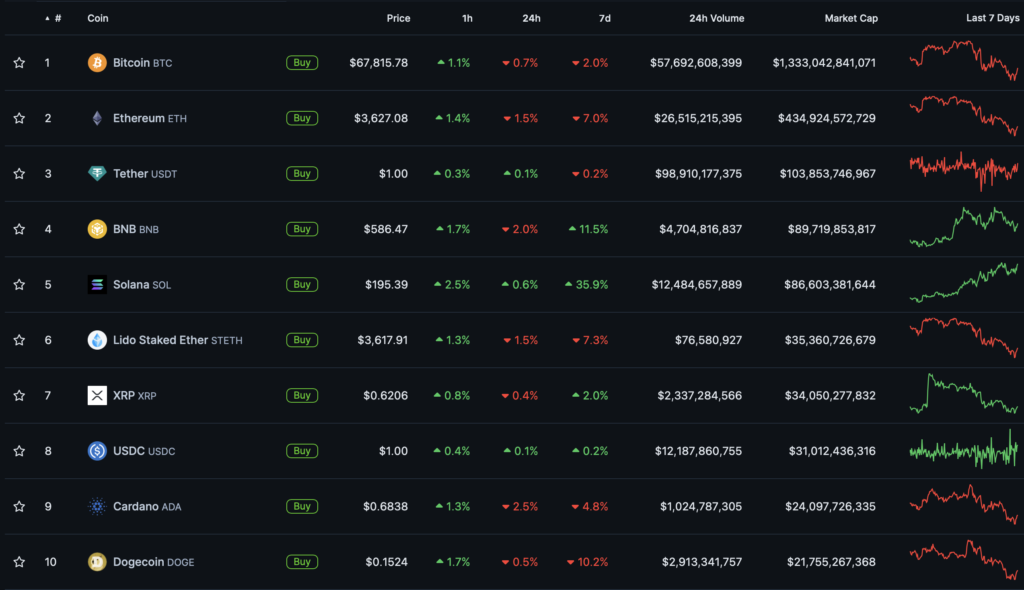Sort by the 7d change header
Viewport: 1024px width, 590px height.
click(x=603, y=18)
